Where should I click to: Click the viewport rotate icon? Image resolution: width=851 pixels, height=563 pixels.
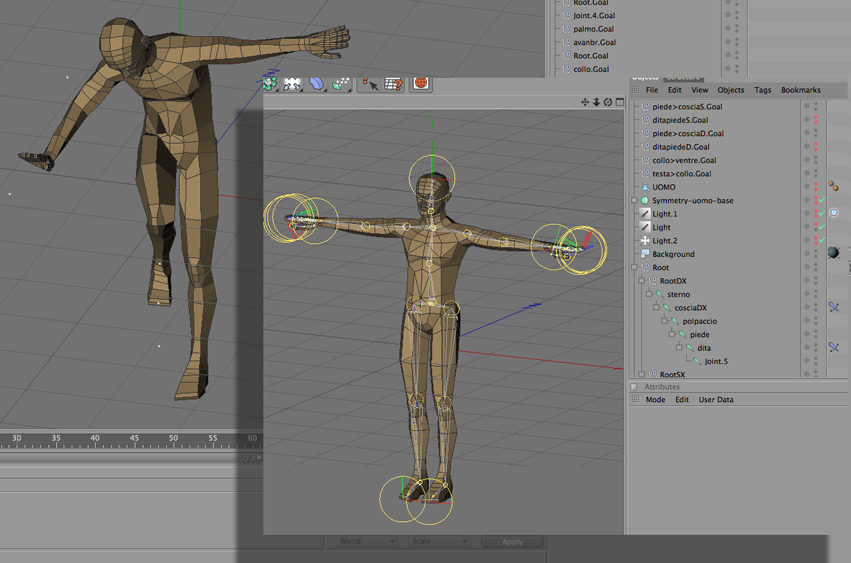point(608,102)
